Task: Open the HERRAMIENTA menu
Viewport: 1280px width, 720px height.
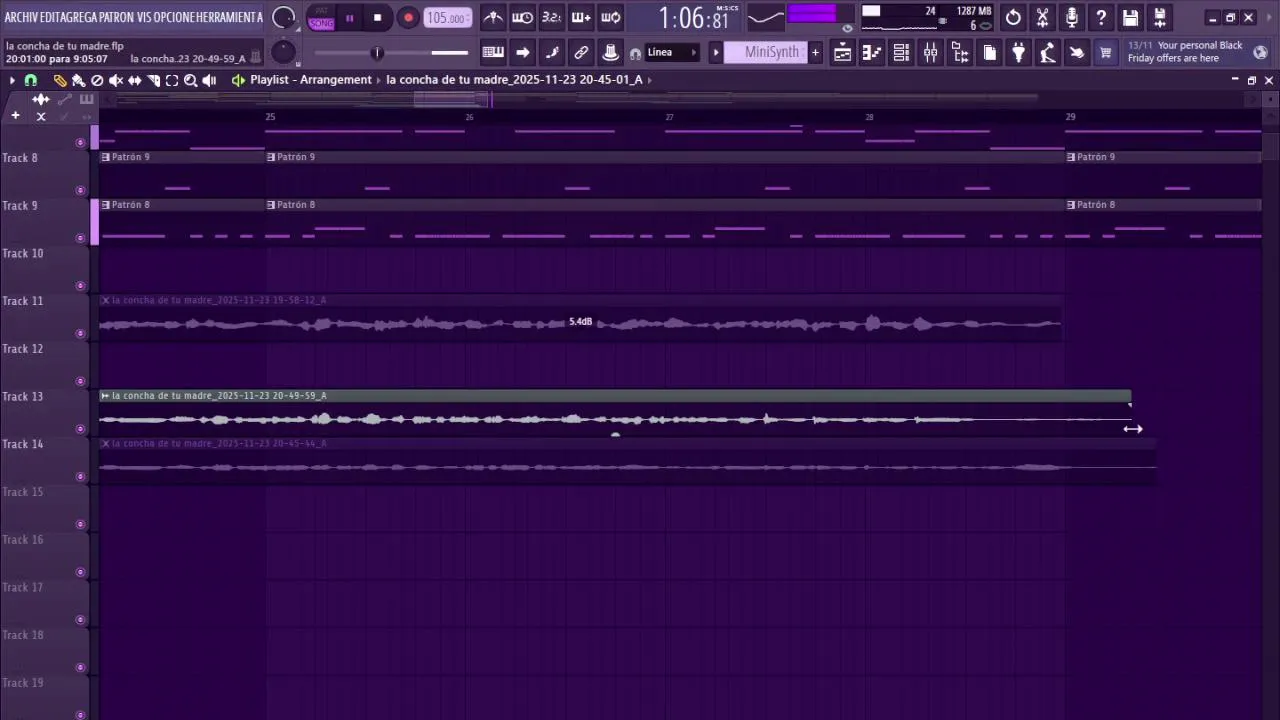Action: [229, 17]
